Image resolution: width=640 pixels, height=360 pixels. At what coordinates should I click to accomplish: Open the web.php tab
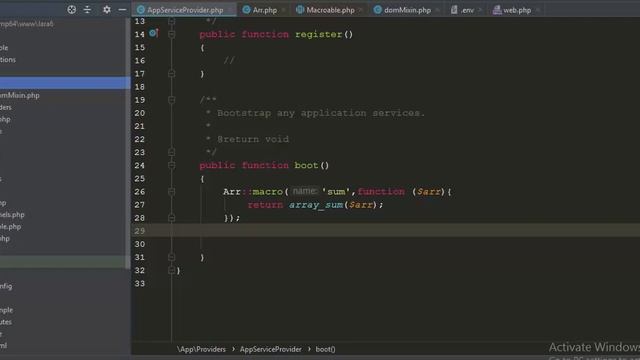pos(517,10)
